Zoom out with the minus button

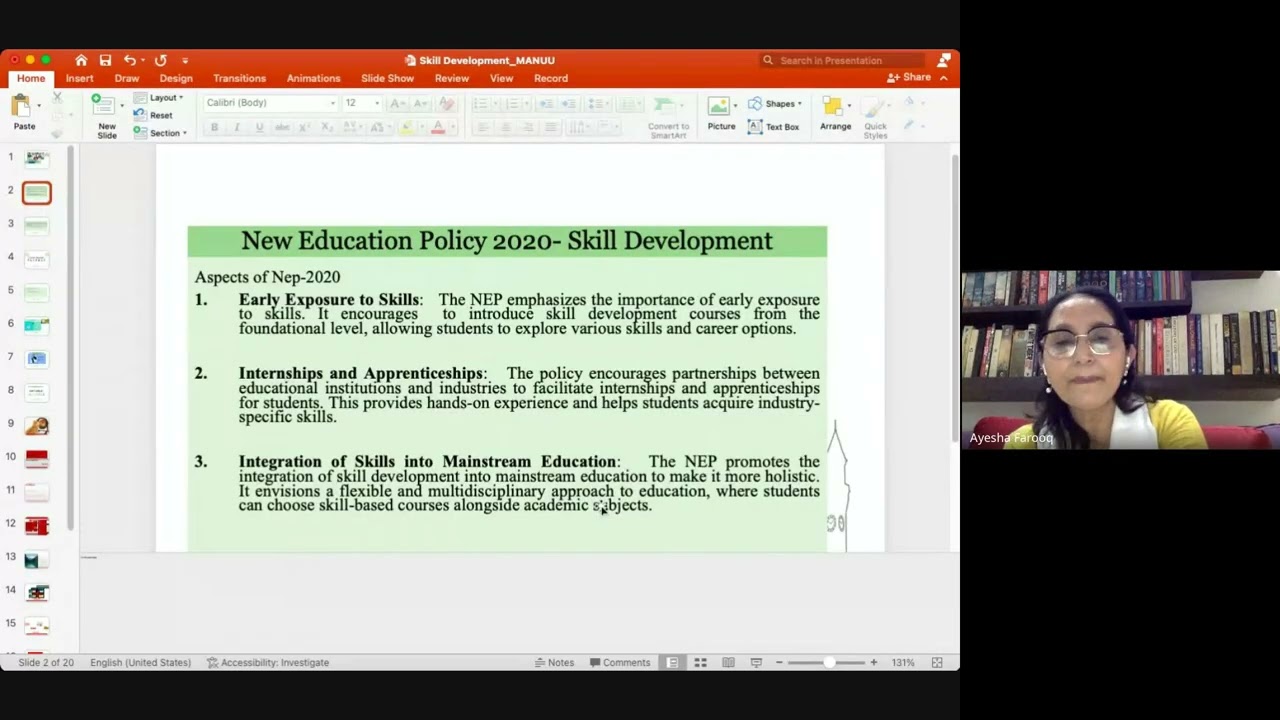click(779, 662)
